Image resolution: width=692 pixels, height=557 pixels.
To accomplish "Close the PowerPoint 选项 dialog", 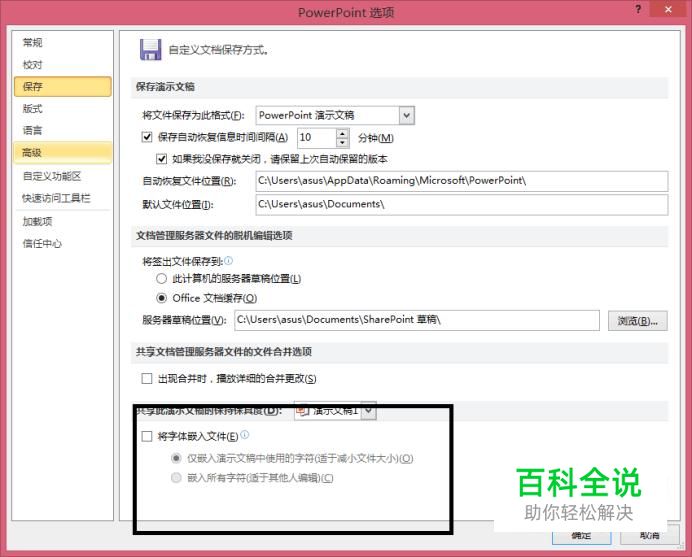I will coord(669,9).
